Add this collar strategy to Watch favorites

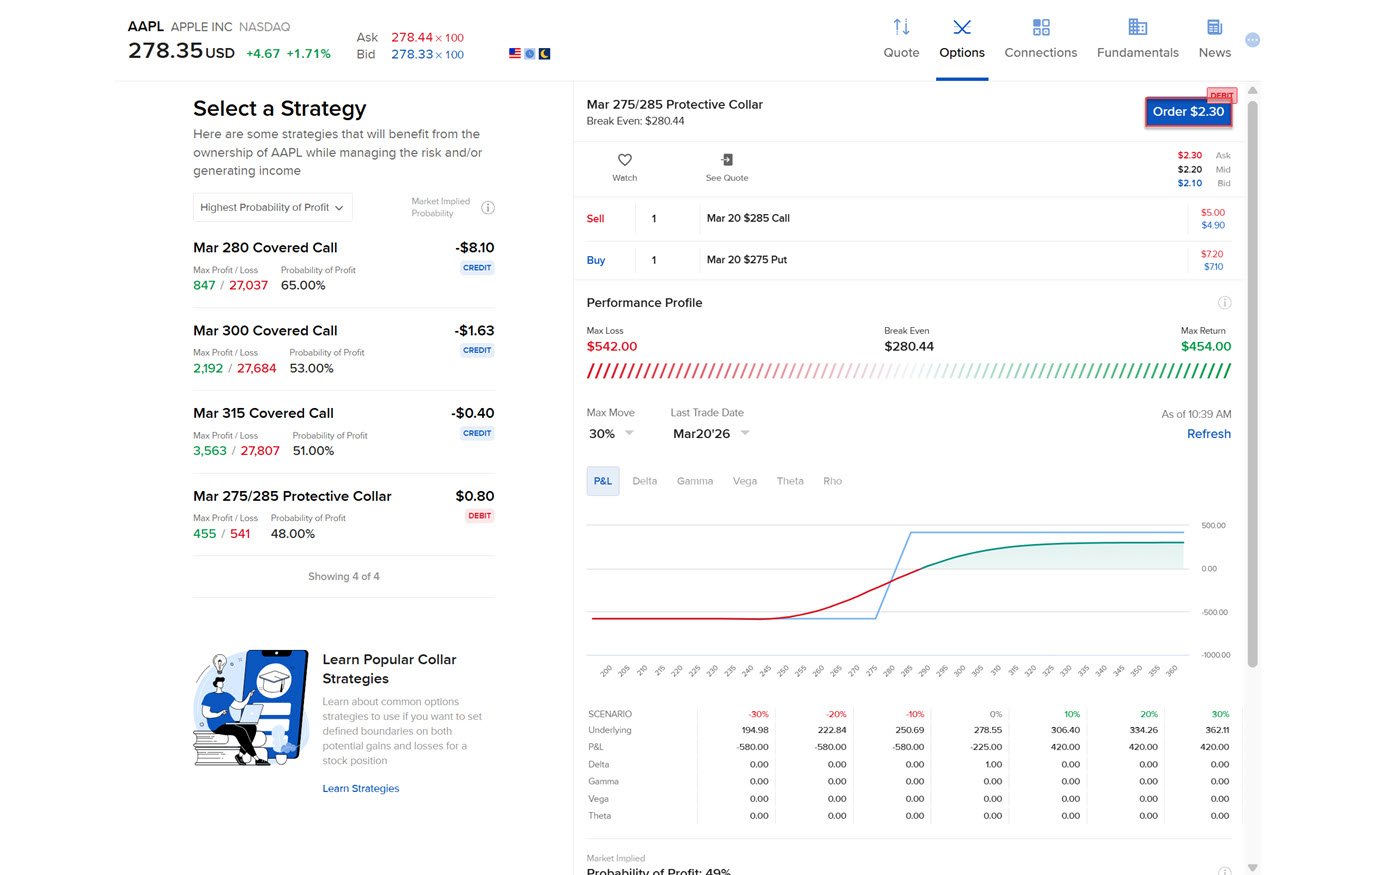[624, 166]
